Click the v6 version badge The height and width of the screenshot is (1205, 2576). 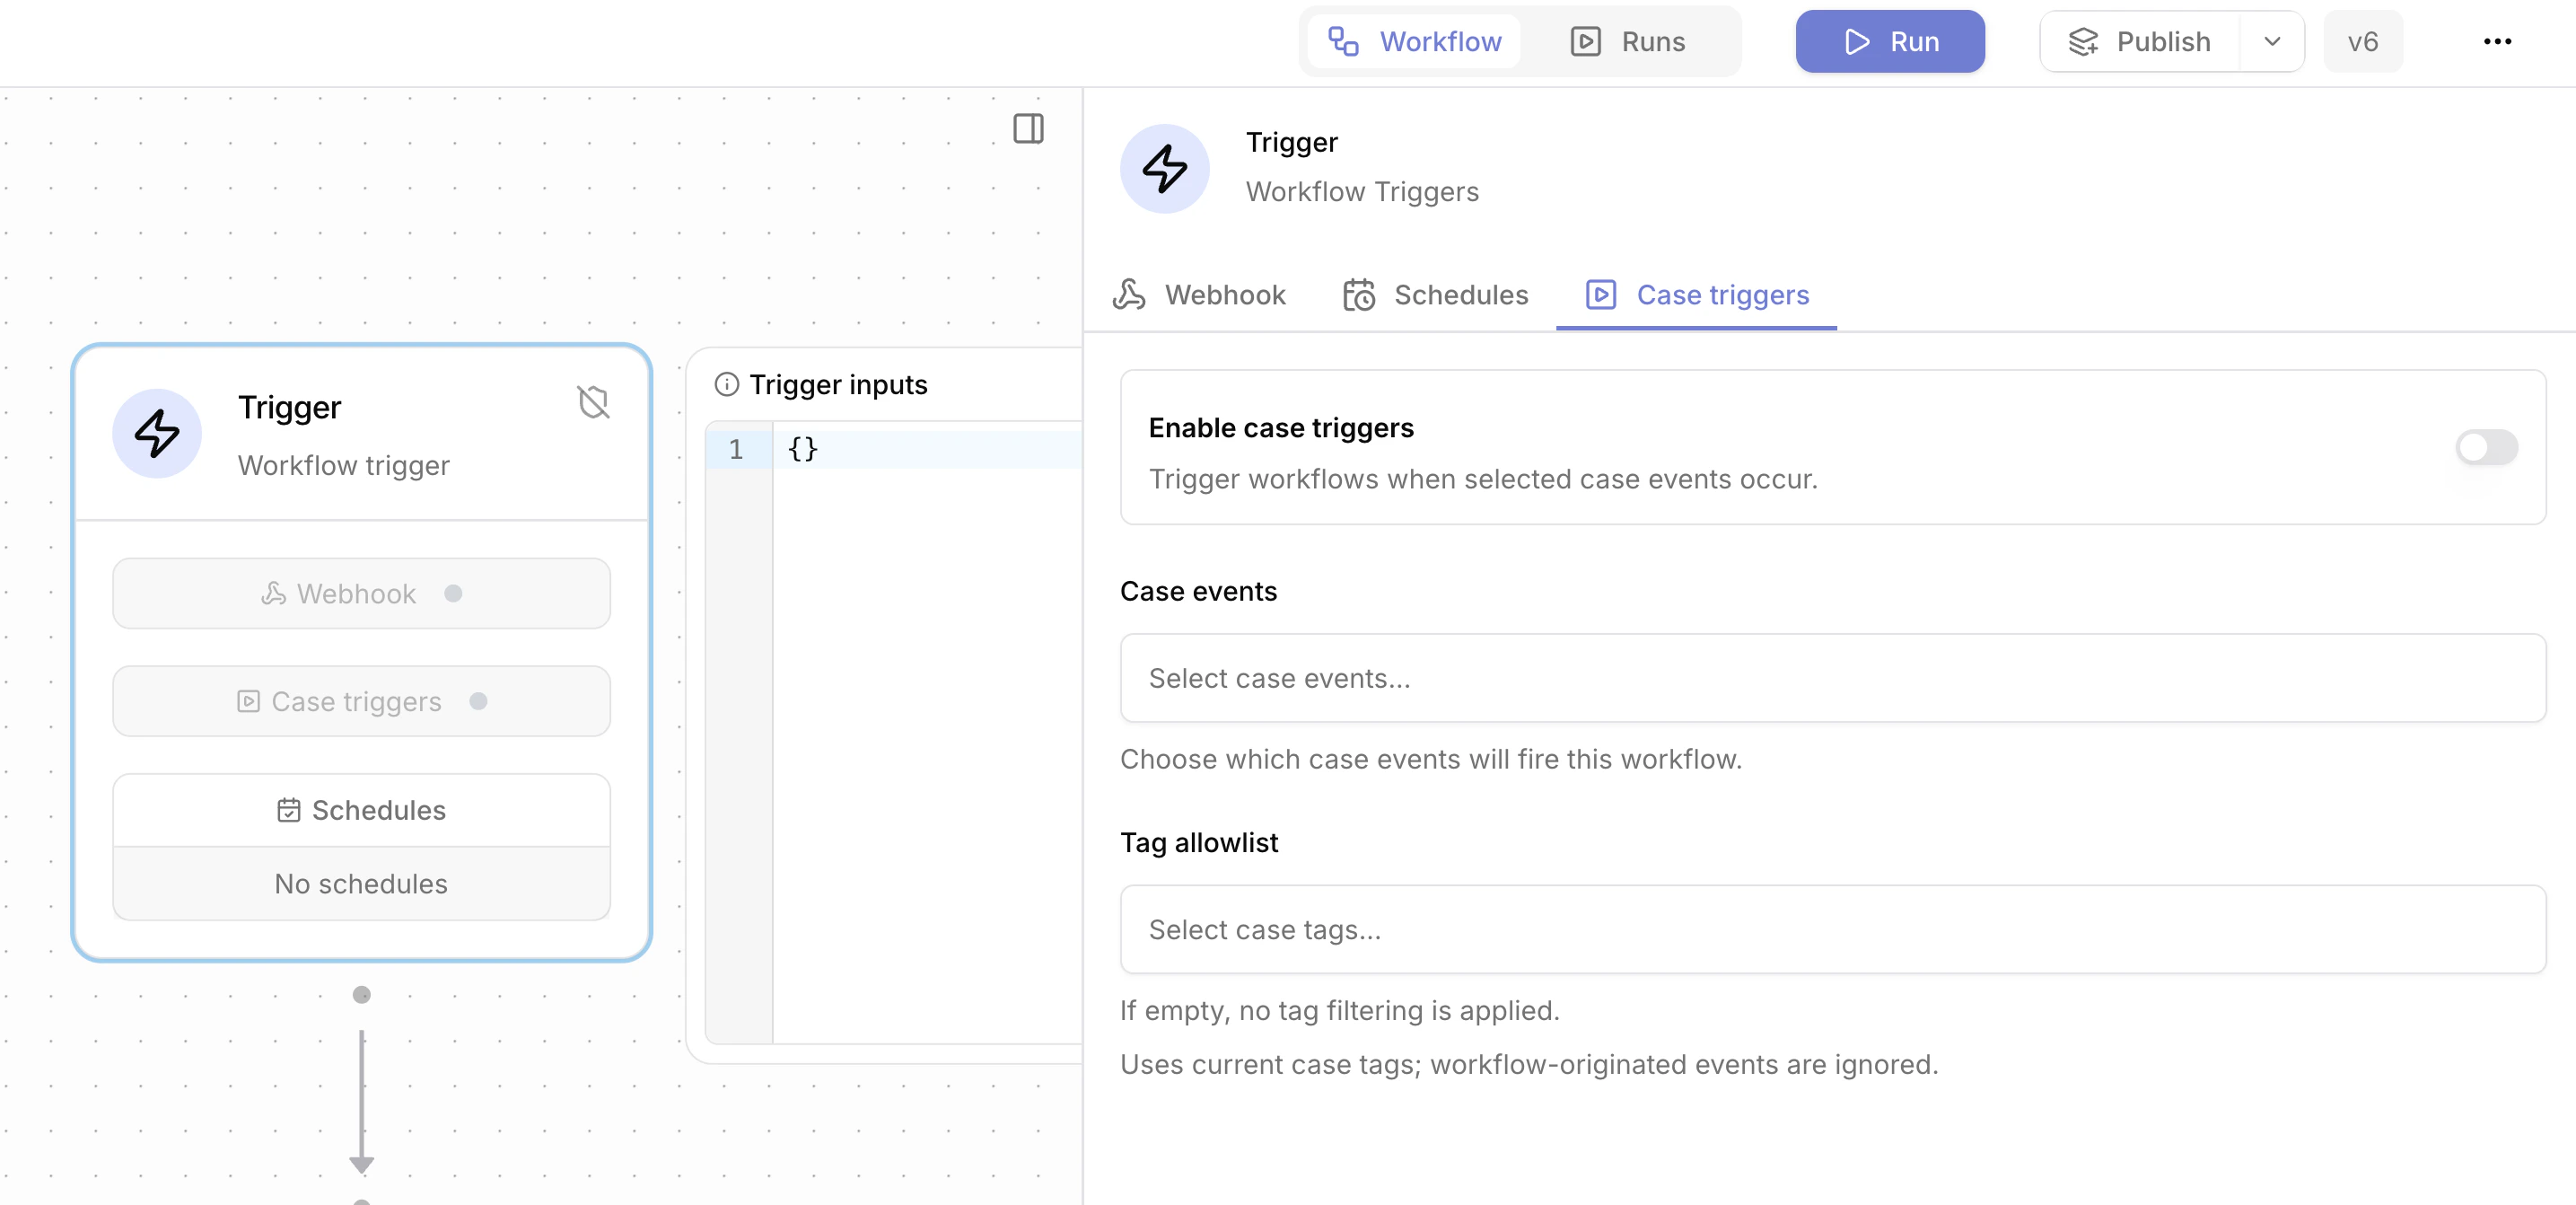pos(2362,41)
